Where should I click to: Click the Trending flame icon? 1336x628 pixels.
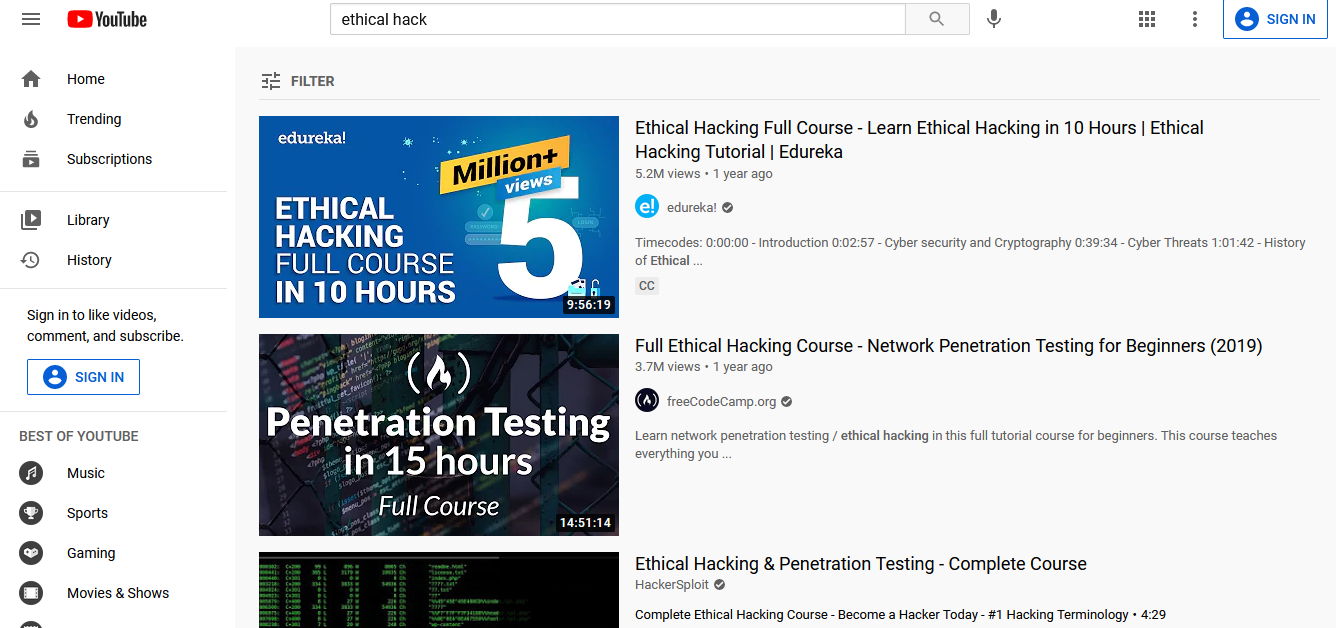coord(31,119)
